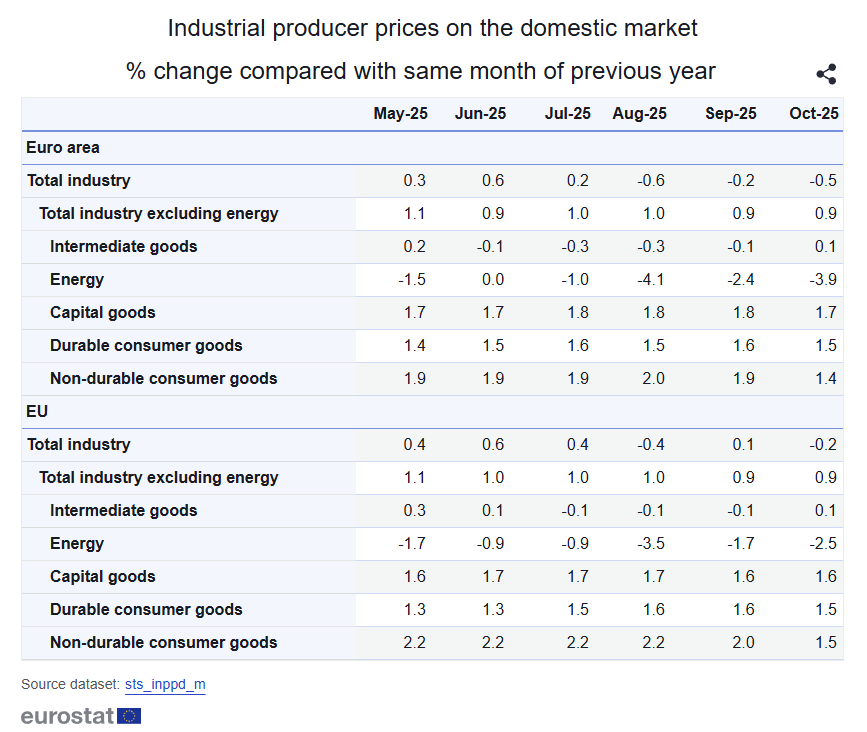
Task: Open the sts_inppd_m source dataset link
Action: (x=165, y=685)
